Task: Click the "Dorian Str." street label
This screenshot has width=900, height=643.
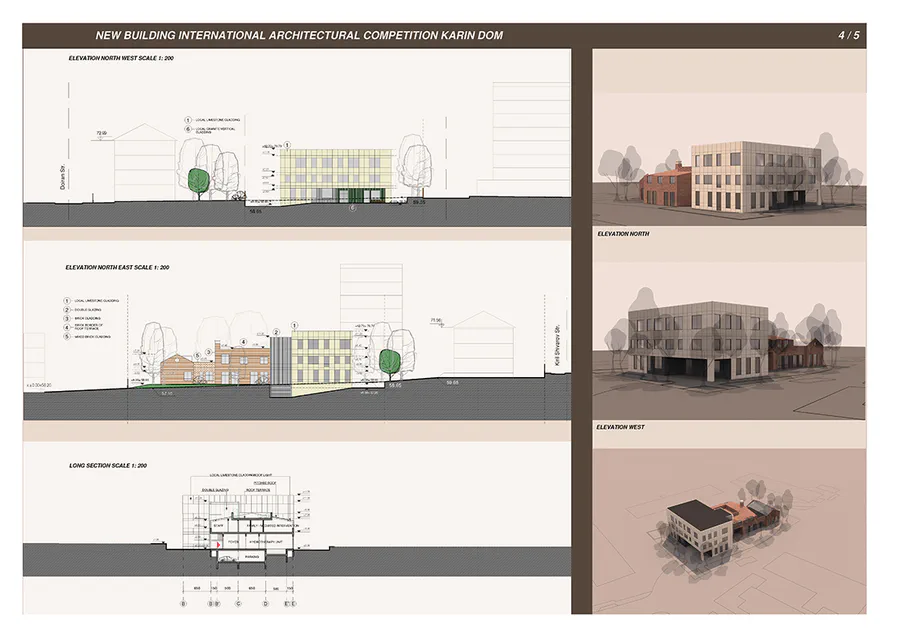Action: (x=63, y=177)
